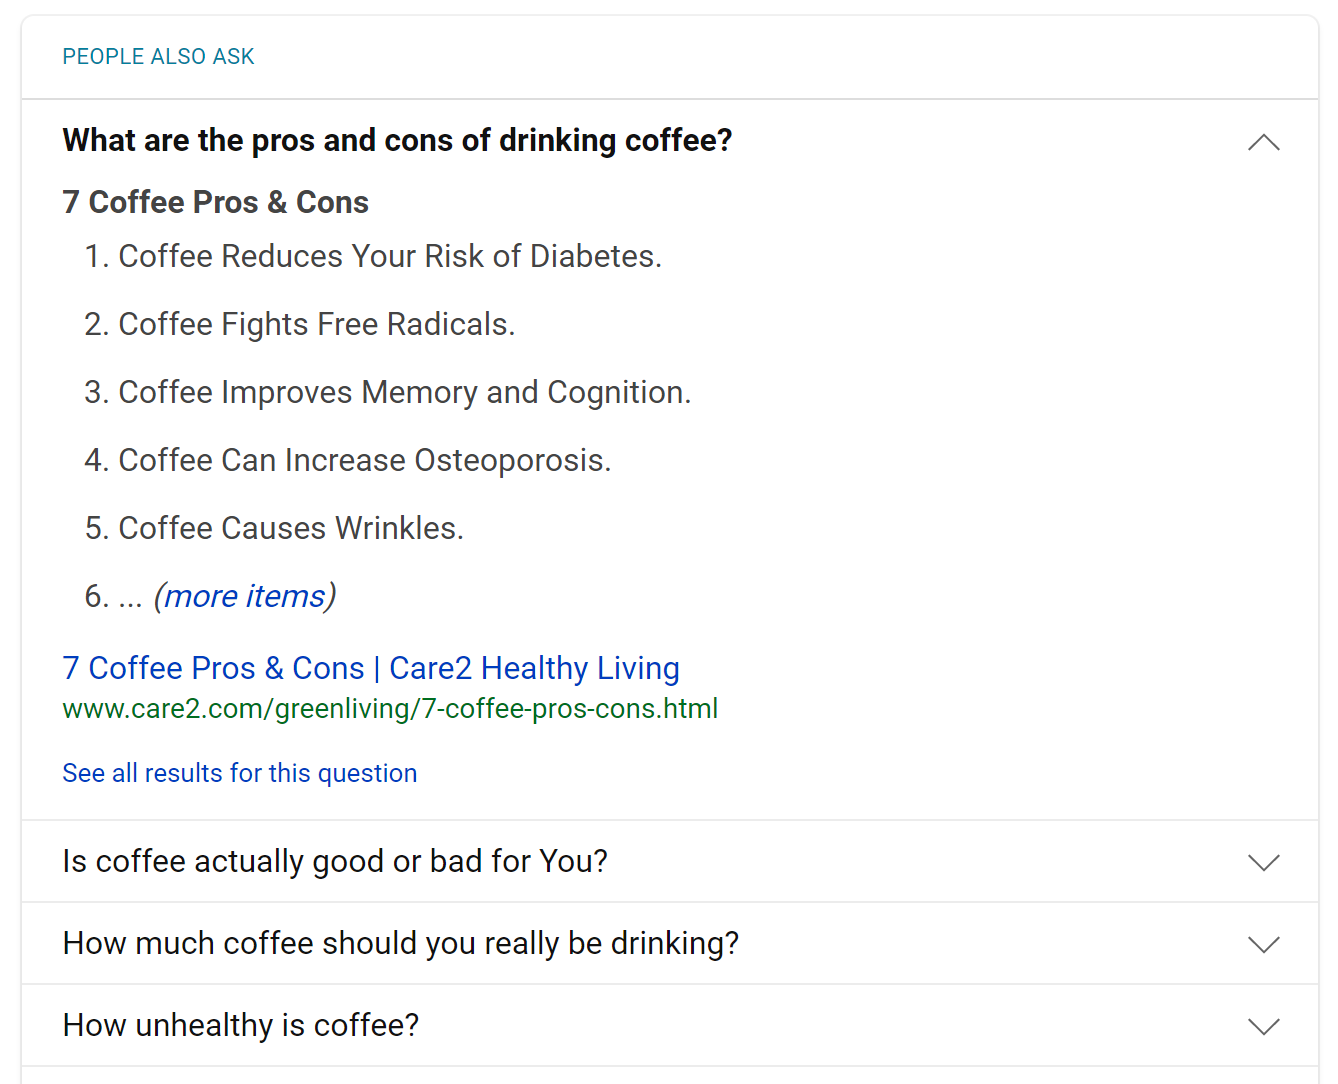Click the green care2.com URL
The width and height of the screenshot is (1338, 1084).
click(390, 709)
